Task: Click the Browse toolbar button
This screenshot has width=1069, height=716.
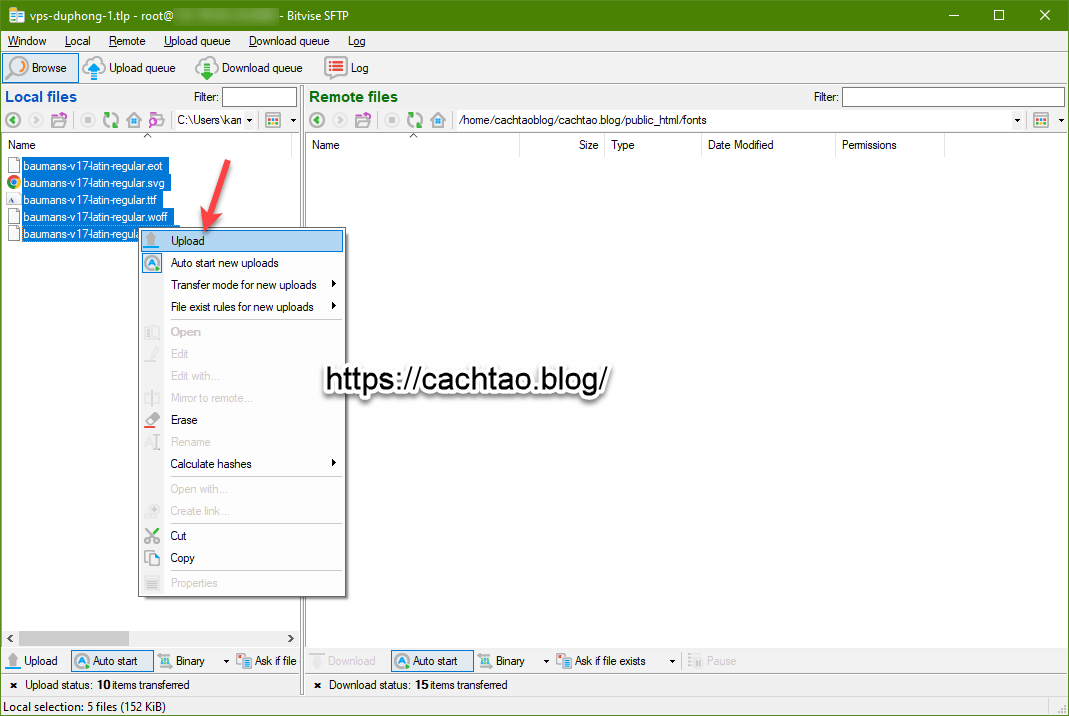Action: tap(40, 68)
